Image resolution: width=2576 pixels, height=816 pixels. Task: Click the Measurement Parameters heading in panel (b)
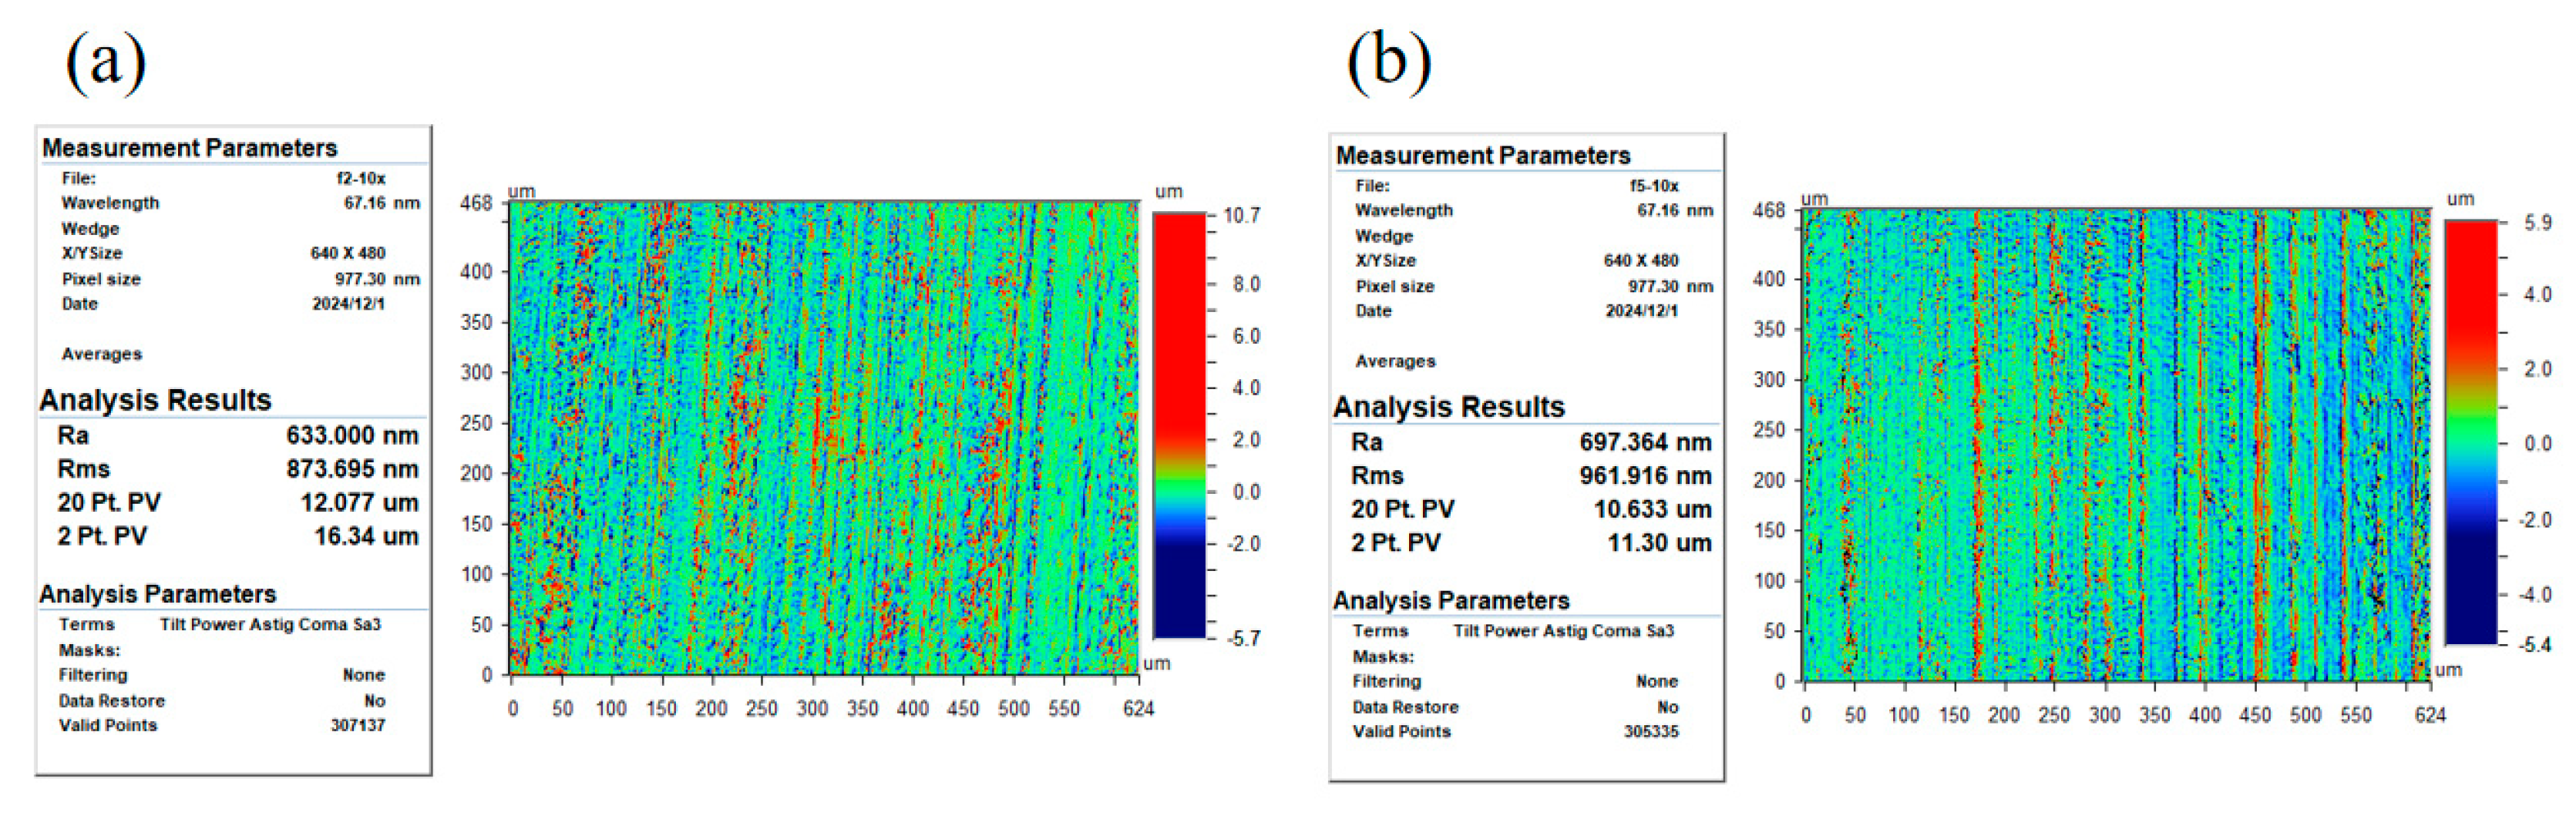(1482, 156)
